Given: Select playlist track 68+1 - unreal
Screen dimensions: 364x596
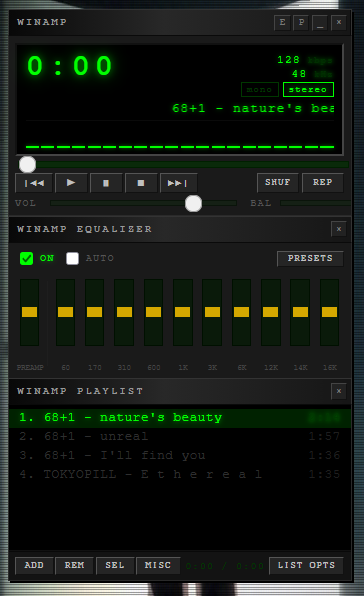Looking at the screenshot, I should point(180,436).
